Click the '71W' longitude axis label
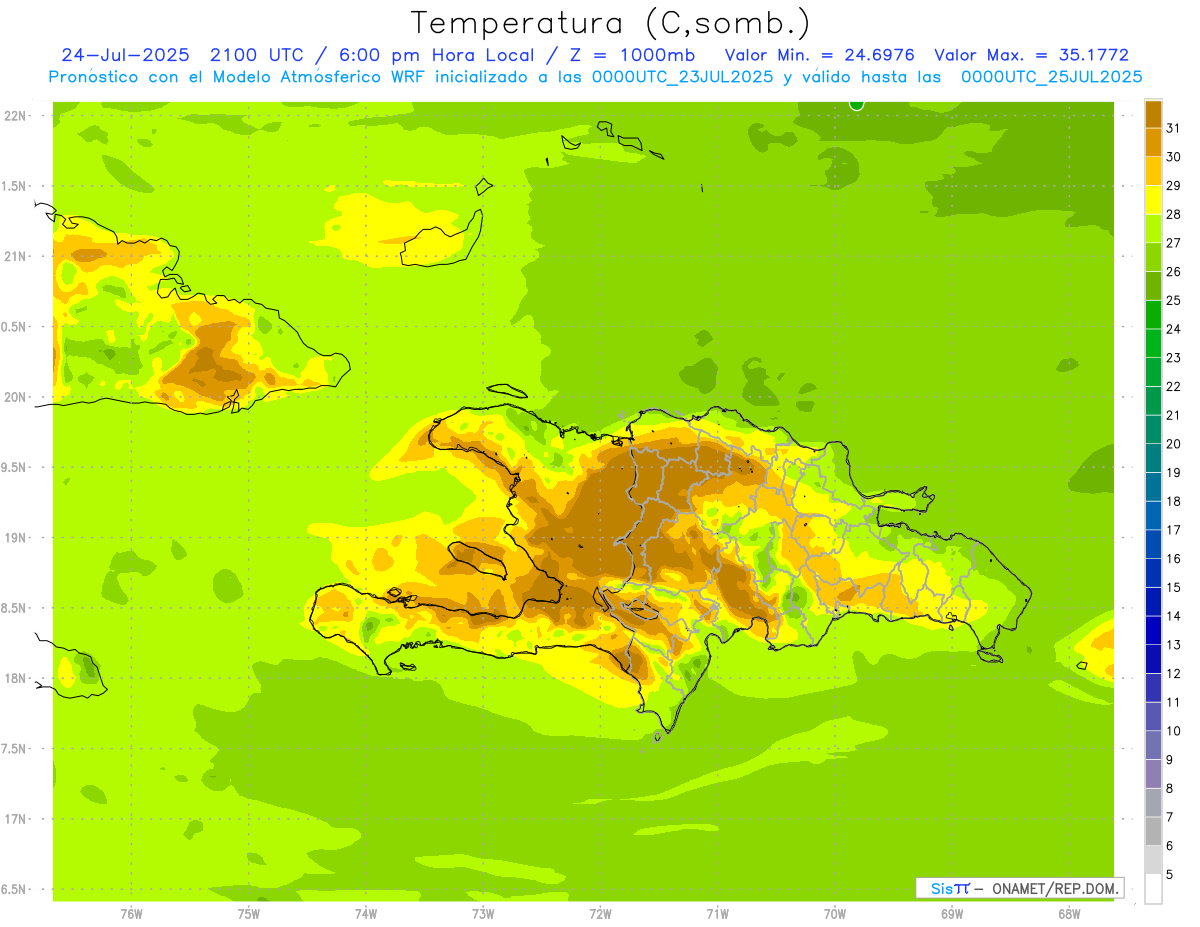The width and height of the screenshot is (1200, 927). 717,913
